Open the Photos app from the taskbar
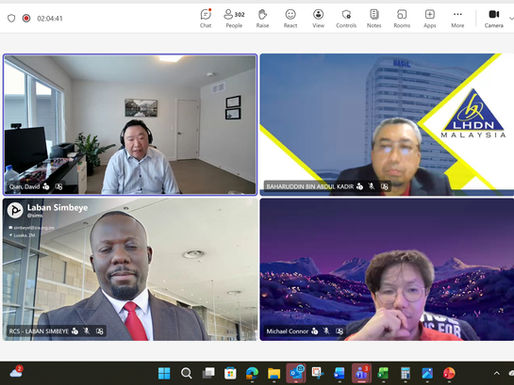The height and width of the screenshot is (385, 514). (427, 373)
